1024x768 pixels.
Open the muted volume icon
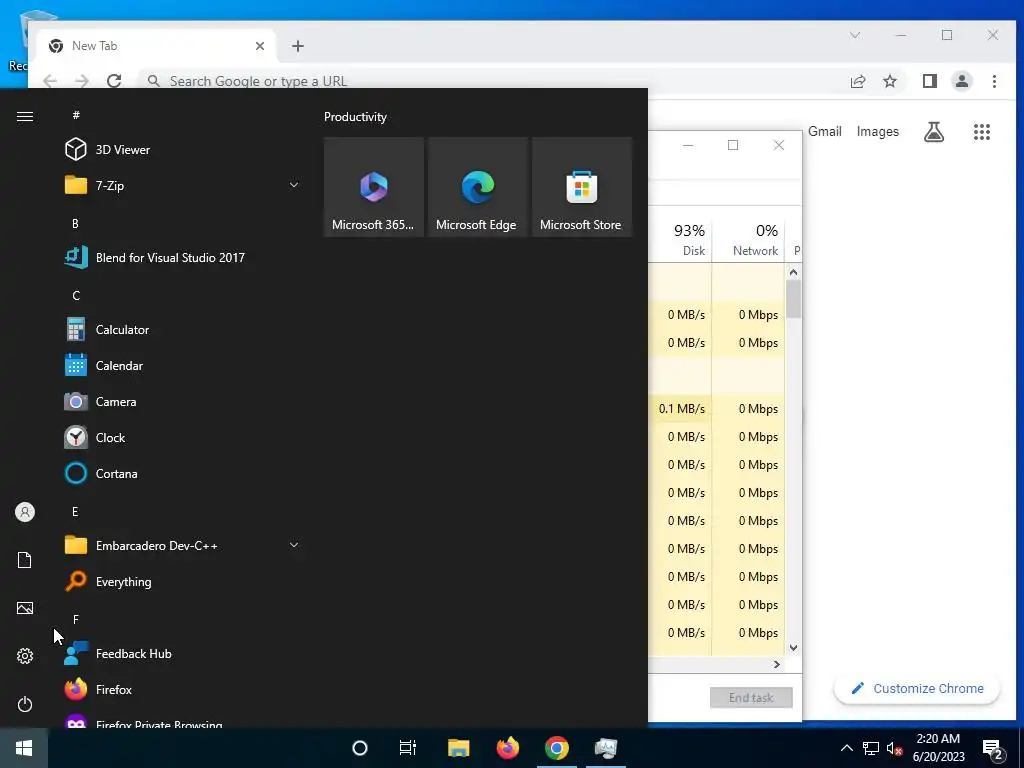[x=895, y=748]
